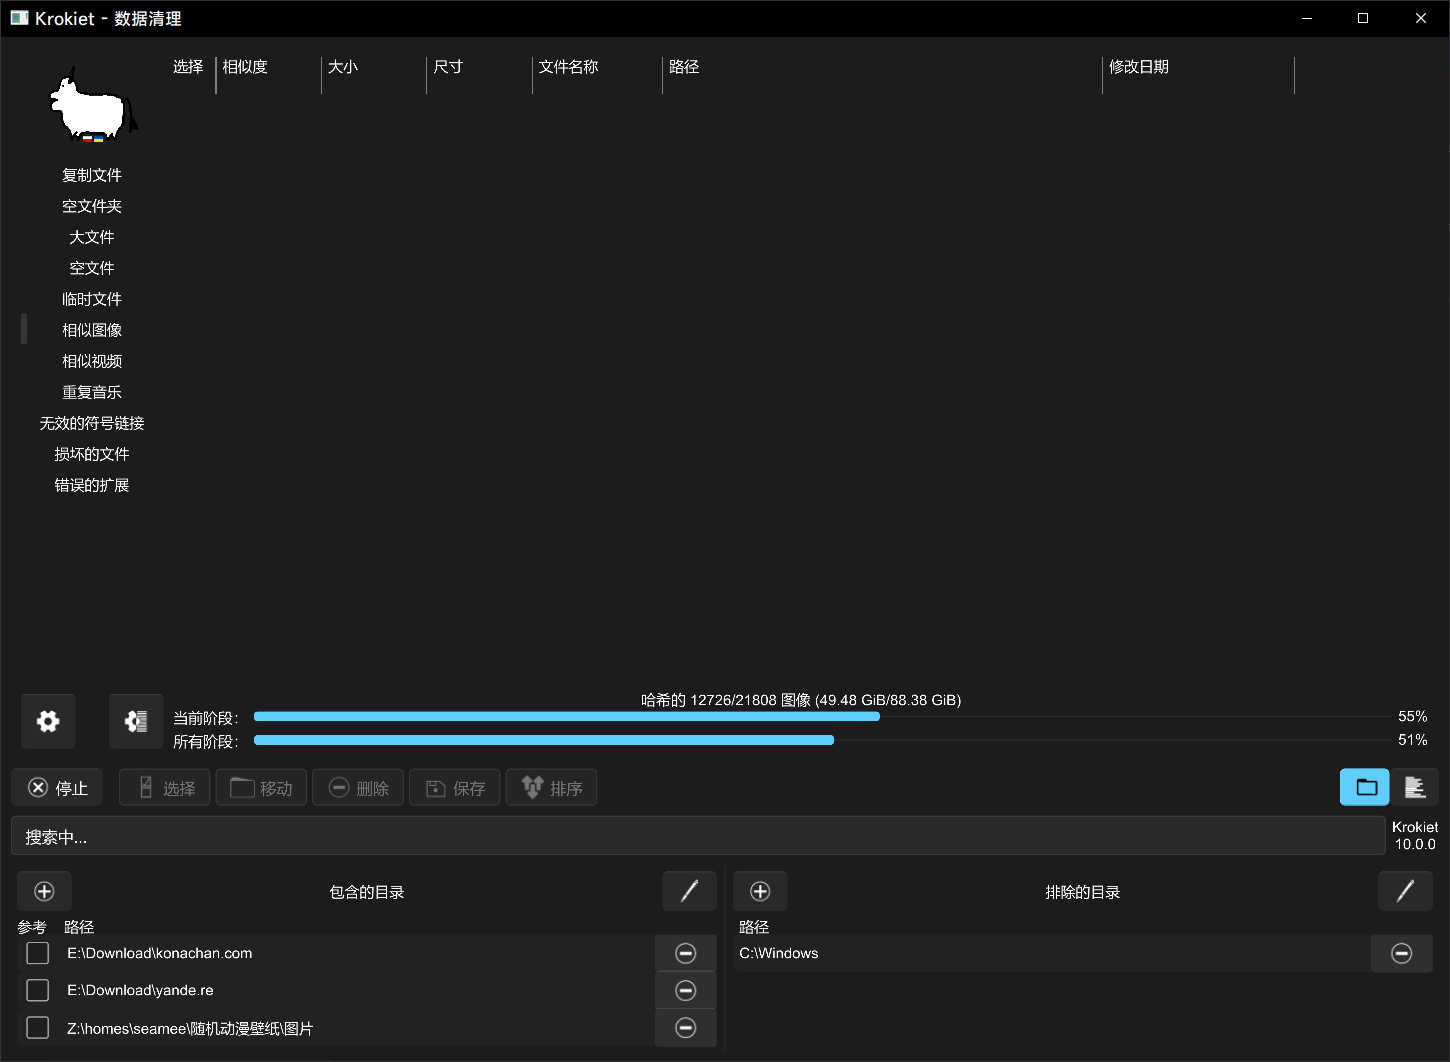Switch to 相似视频 tool
Viewport: 1450px width, 1062px height.
pyautogui.click(x=92, y=361)
